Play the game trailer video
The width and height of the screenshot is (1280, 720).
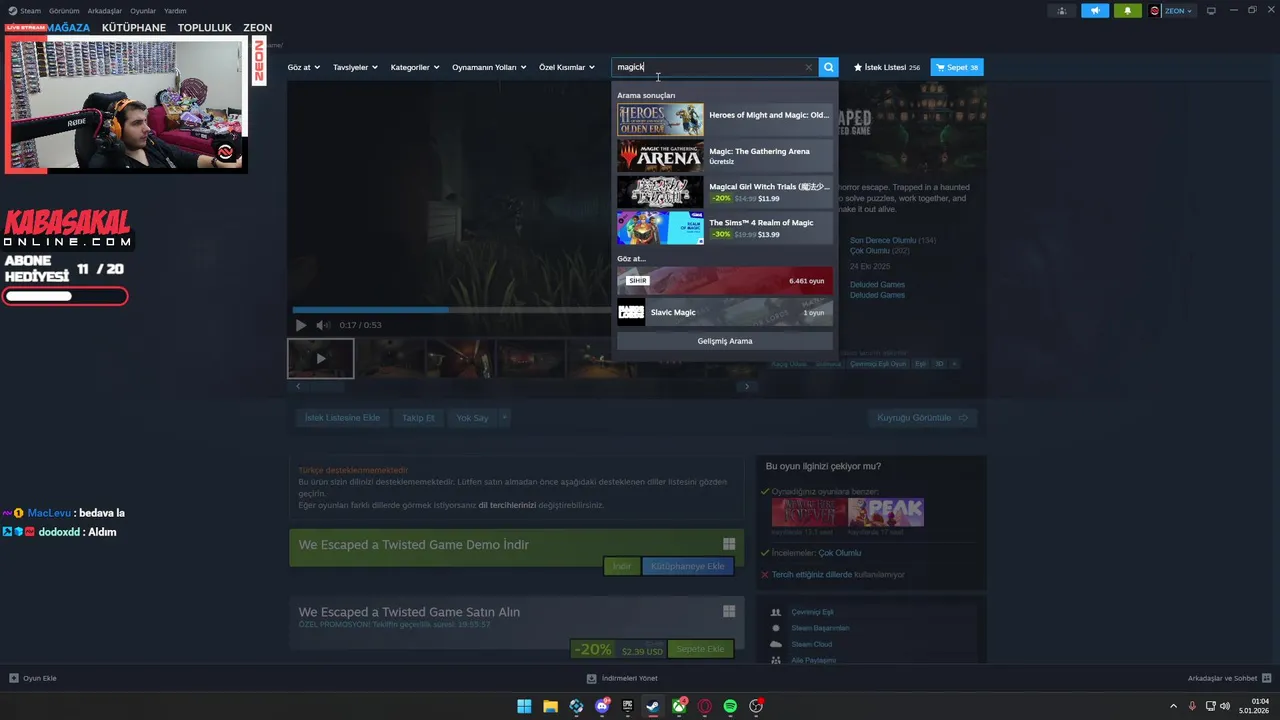300,325
